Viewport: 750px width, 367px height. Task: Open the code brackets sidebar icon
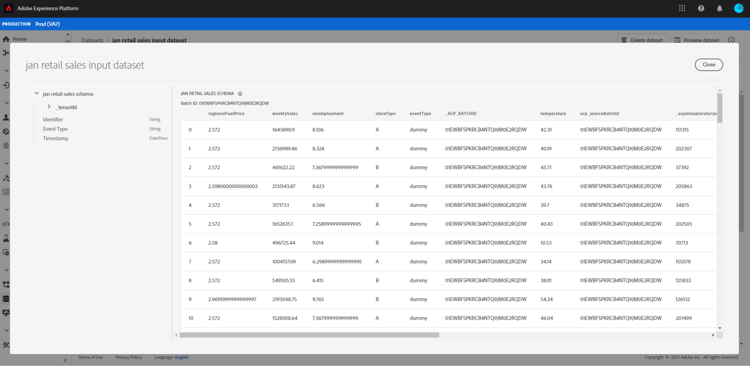(x=6, y=223)
